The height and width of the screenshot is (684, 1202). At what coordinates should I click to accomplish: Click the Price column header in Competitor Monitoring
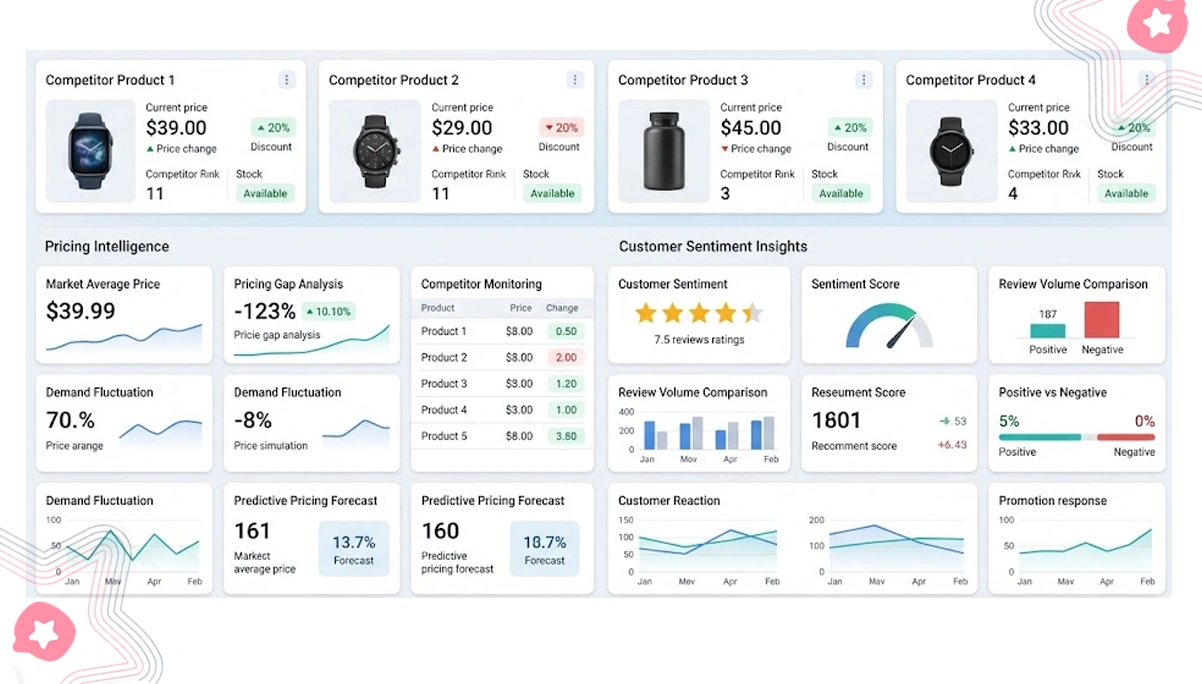tap(520, 308)
